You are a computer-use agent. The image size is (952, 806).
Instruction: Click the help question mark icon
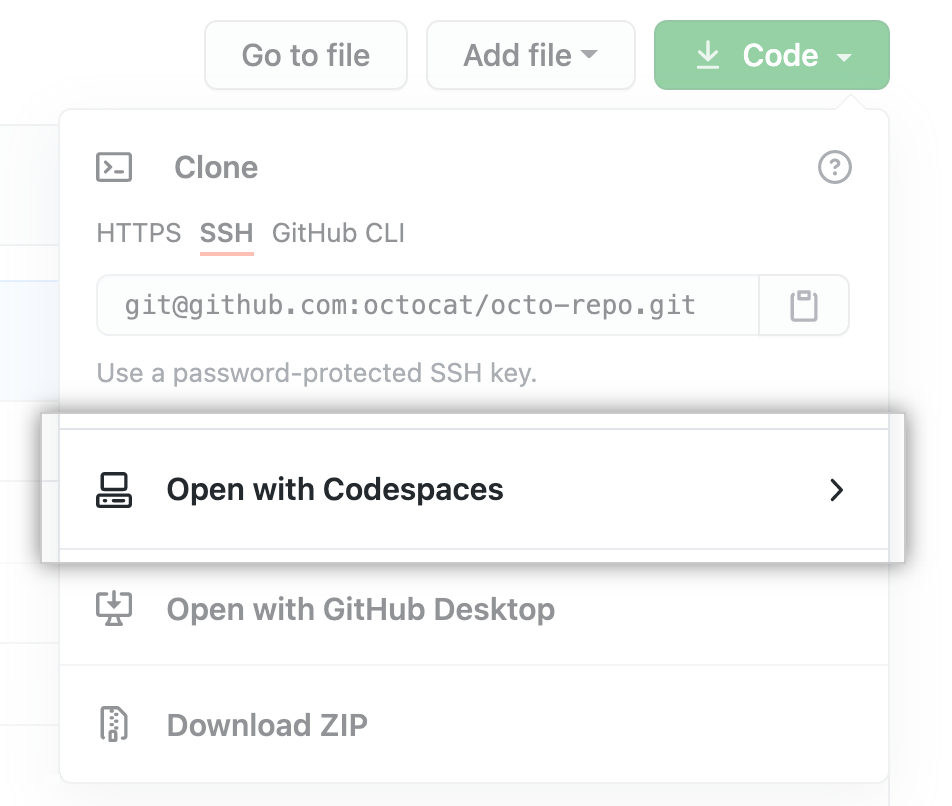pyautogui.click(x=834, y=167)
